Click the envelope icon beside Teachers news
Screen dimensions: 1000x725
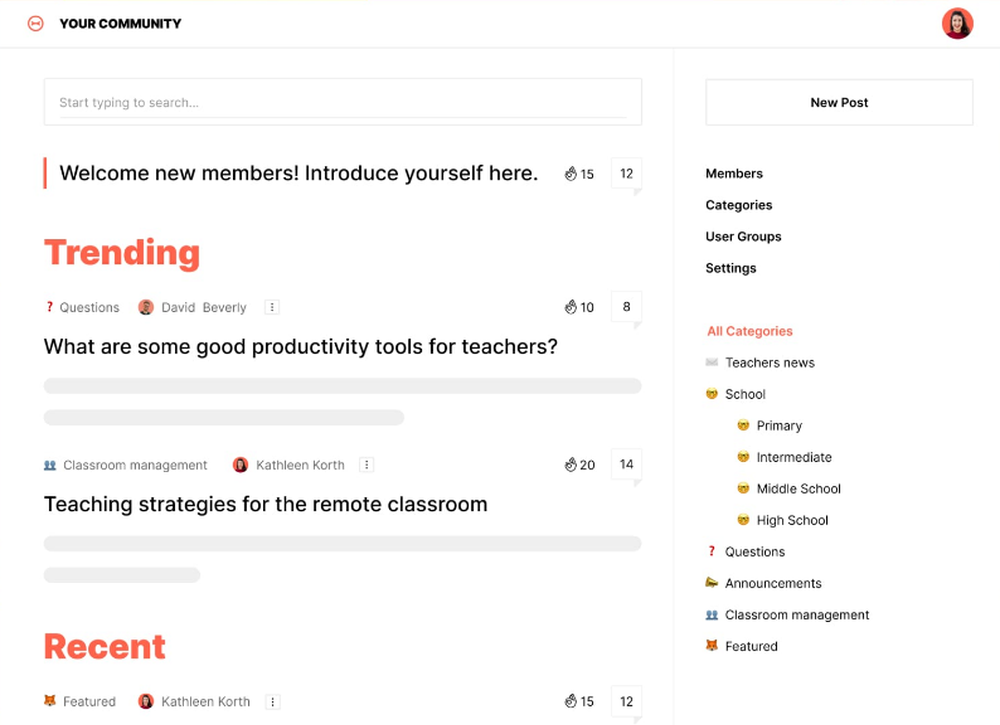[710, 362]
